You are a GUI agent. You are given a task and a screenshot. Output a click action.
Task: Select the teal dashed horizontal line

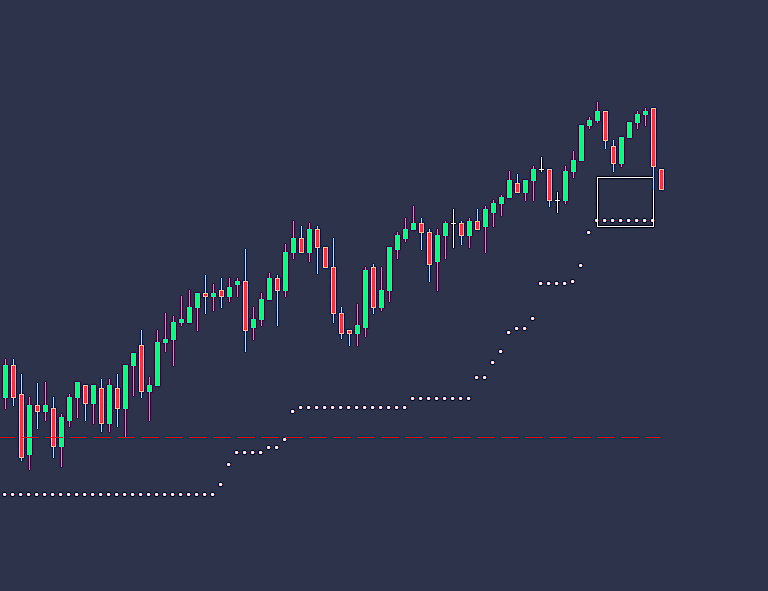pos(400,437)
